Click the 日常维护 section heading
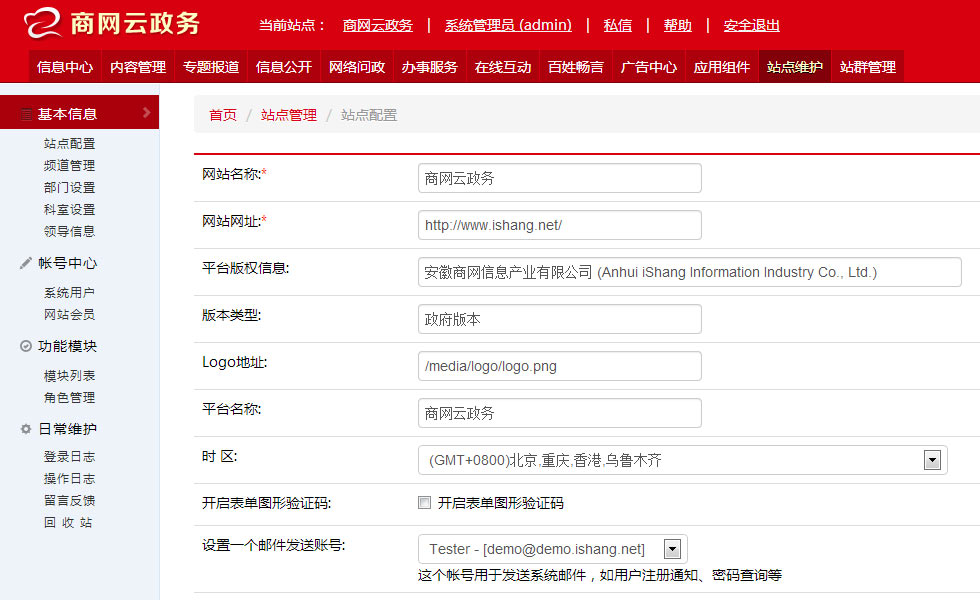This screenshot has width=980, height=600. point(68,429)
